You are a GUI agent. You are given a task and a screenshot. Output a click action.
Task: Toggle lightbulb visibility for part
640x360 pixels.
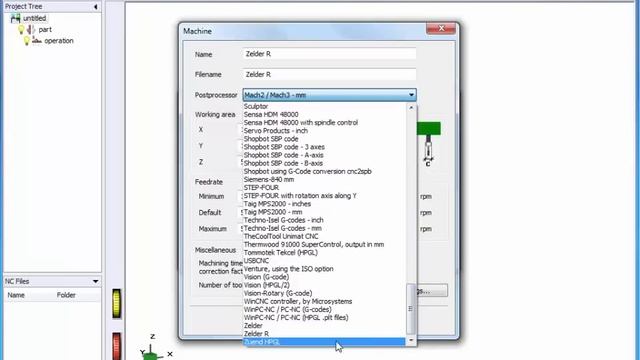tap(21, 29)
